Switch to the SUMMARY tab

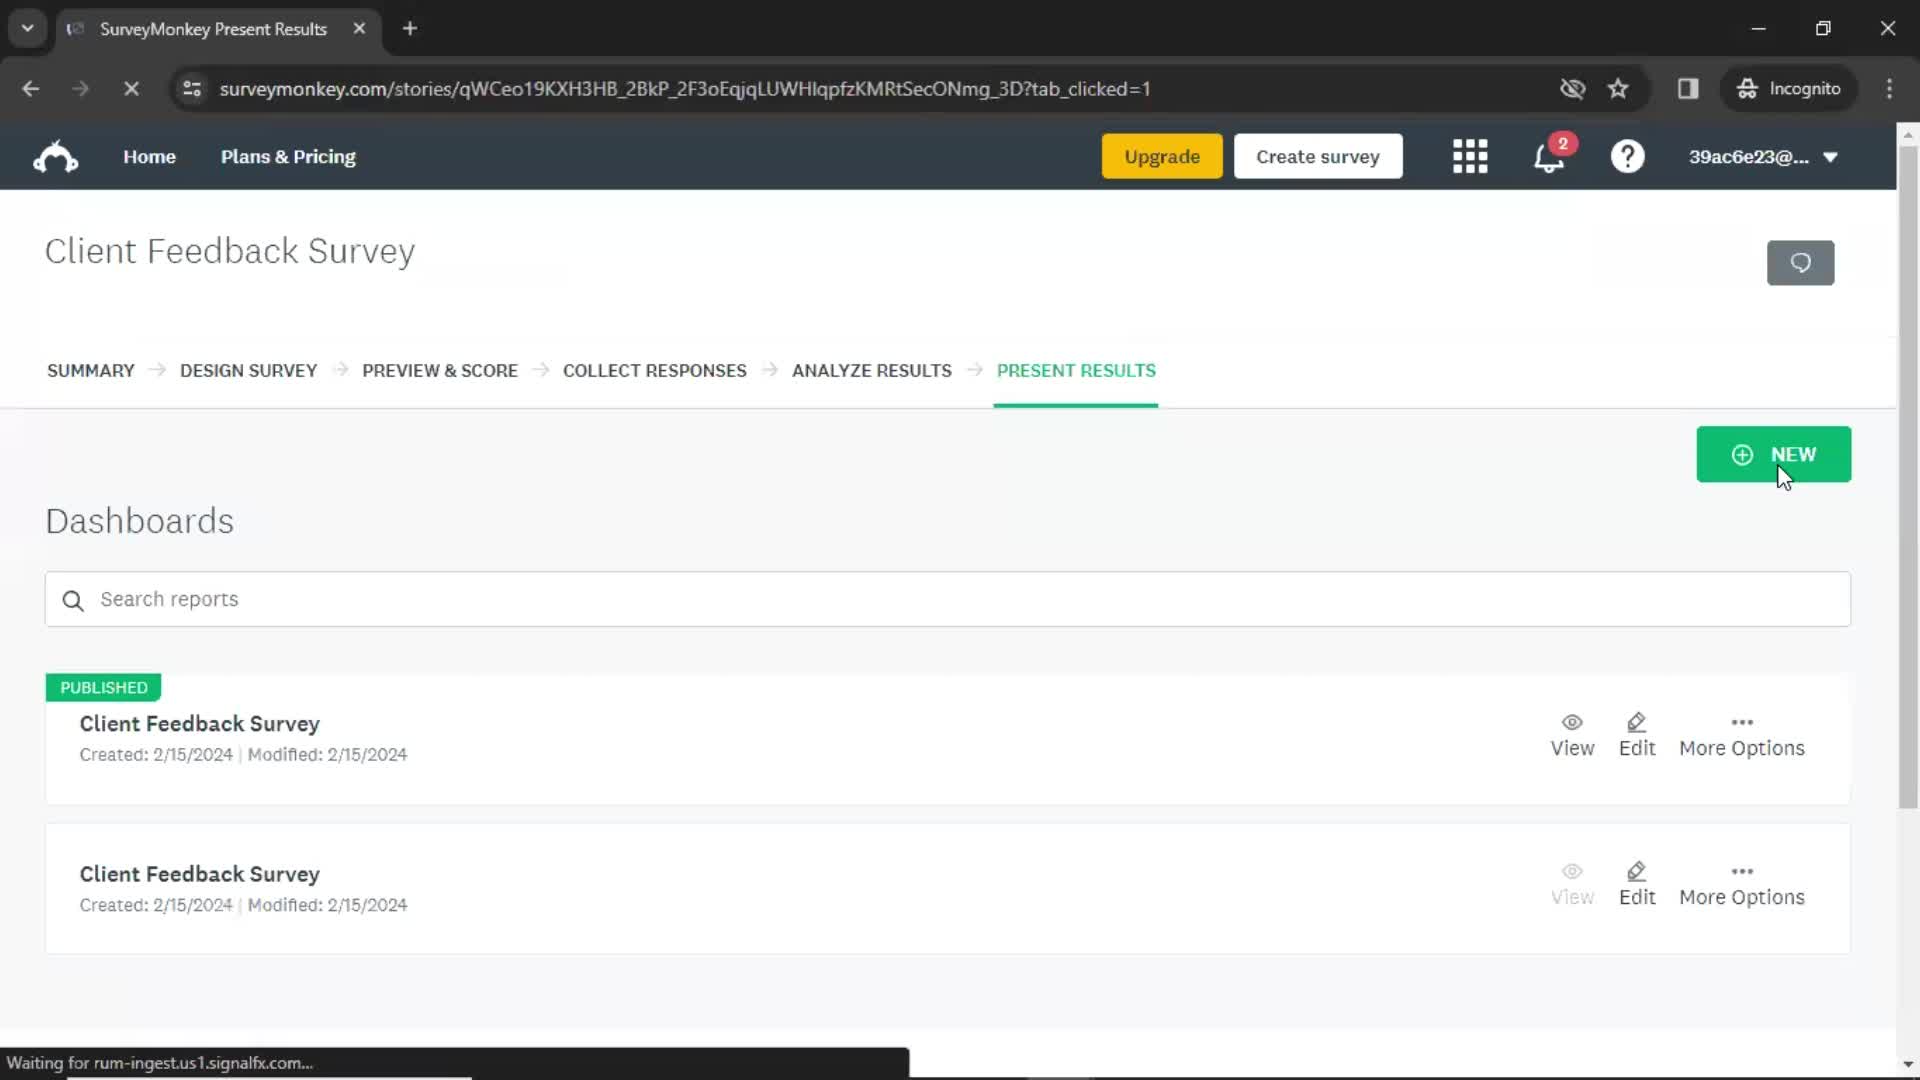[x=90, y=371]
